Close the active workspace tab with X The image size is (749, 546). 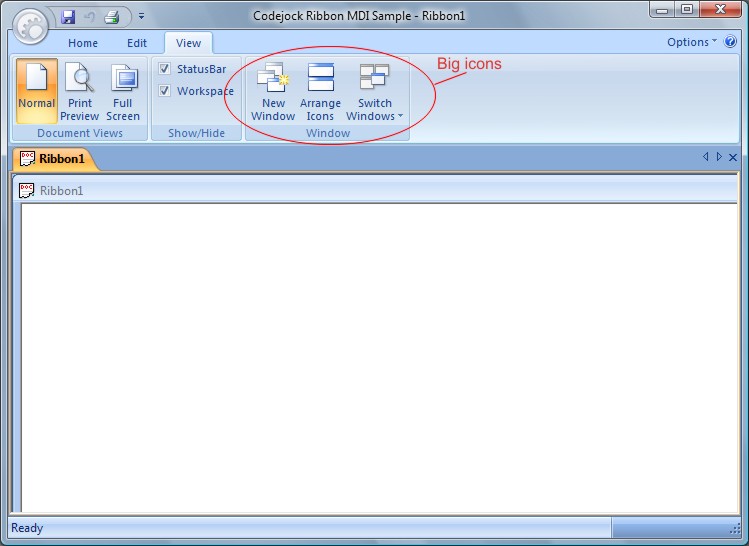click(x=733, y=157)
